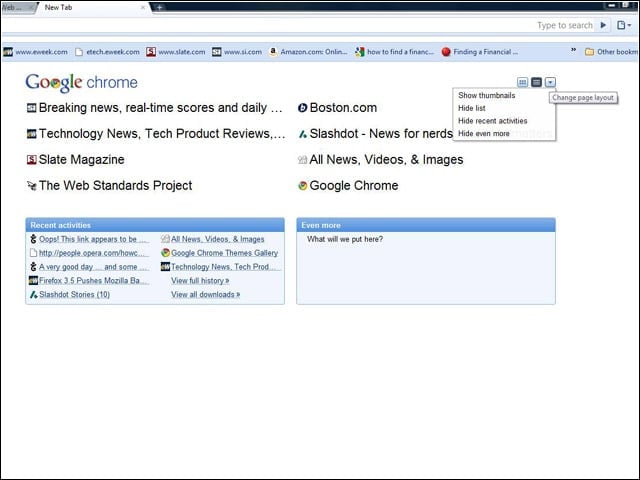Open Breaking news, real-time scores link
The image size is (640, 480).
[x=160, y=108]
